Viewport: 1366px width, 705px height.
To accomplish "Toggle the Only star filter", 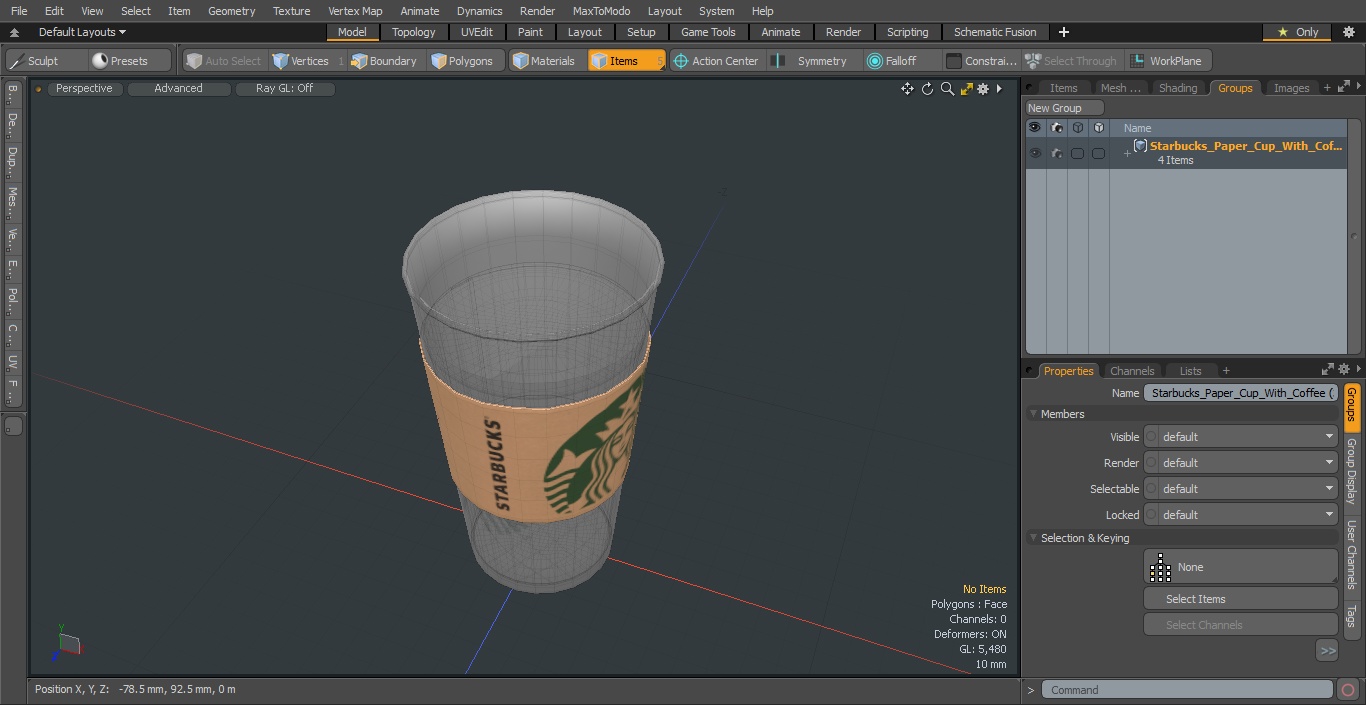I will coord(1296,32).
